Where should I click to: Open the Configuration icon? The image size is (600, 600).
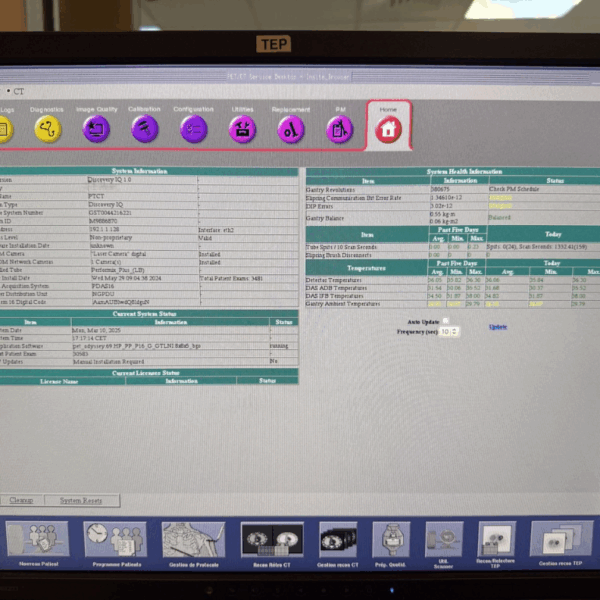click(194, 129)
